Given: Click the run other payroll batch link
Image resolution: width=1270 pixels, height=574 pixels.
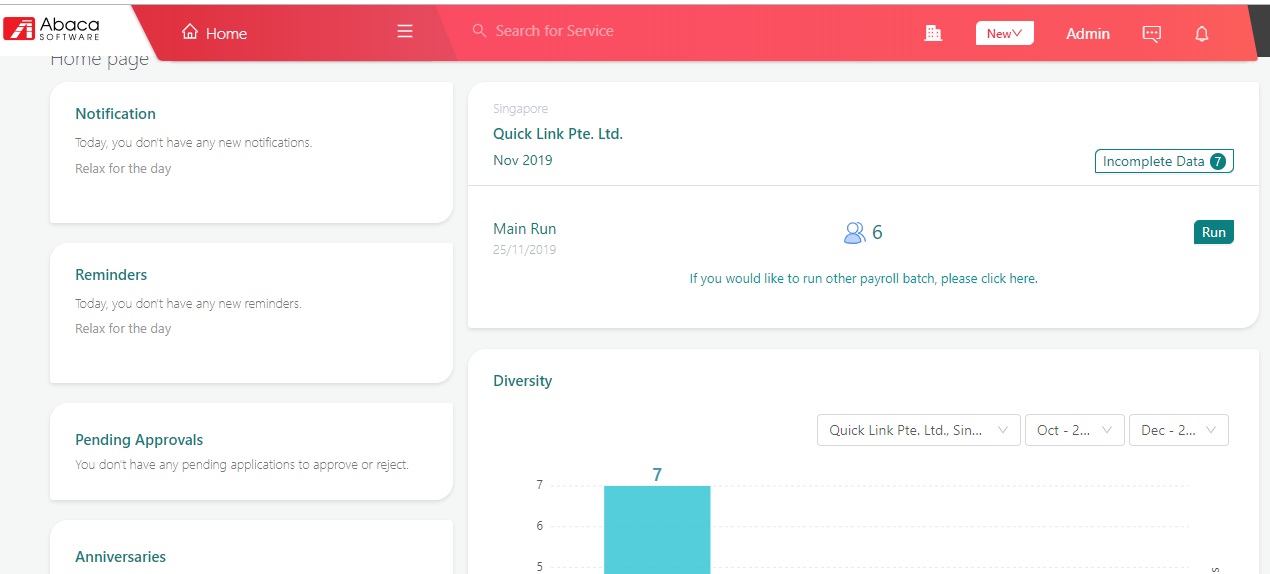Looking at the screenshot, I should pyautogui.click(x=863, y=278).
